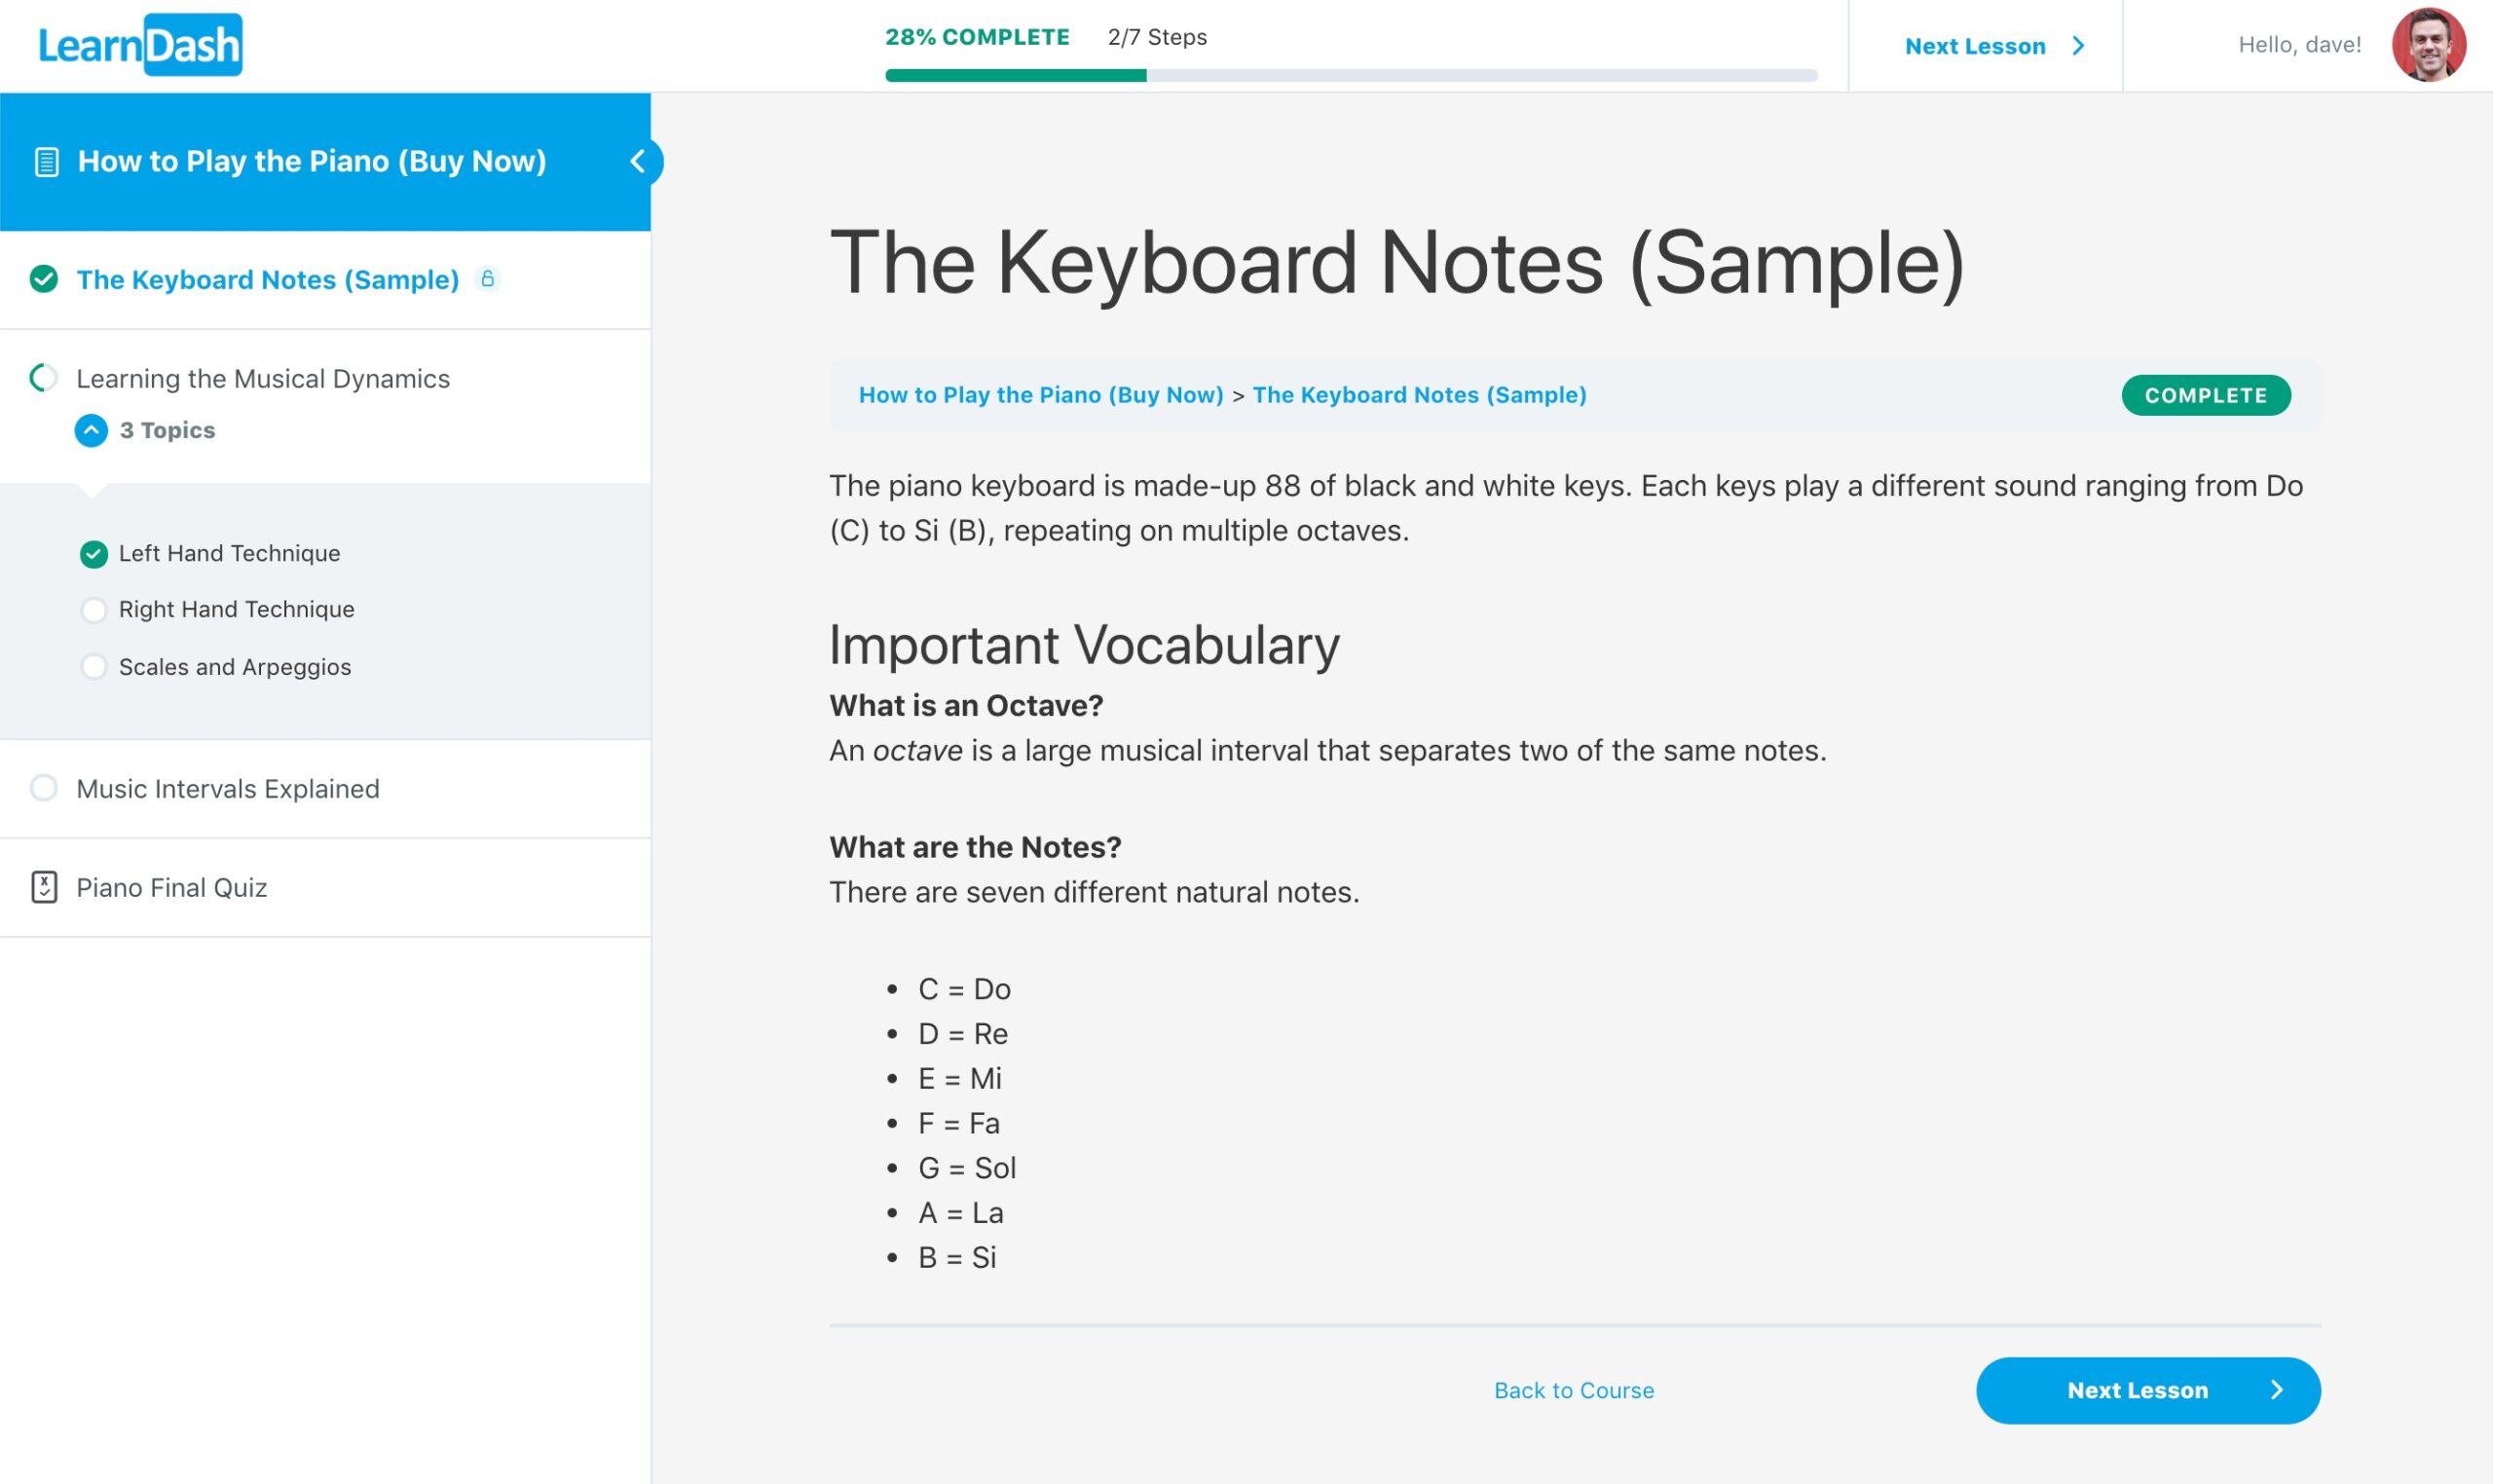Open the Music Intervals Explained lesson
Screen dimensions: 2493x1484
pos(228,789)
